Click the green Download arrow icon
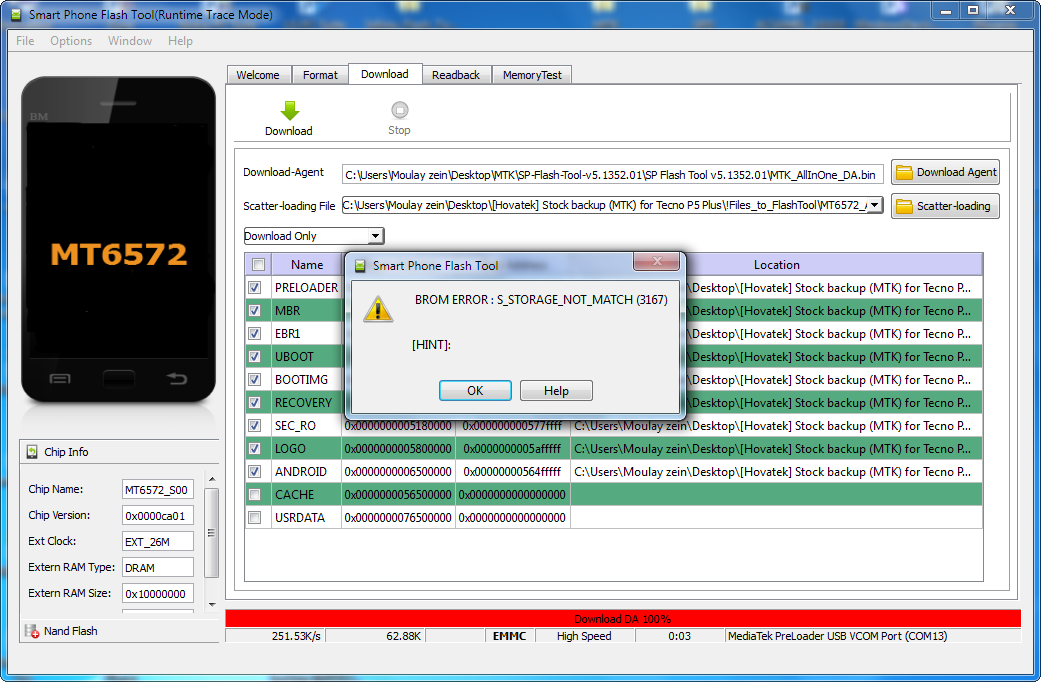 [289, 110]
